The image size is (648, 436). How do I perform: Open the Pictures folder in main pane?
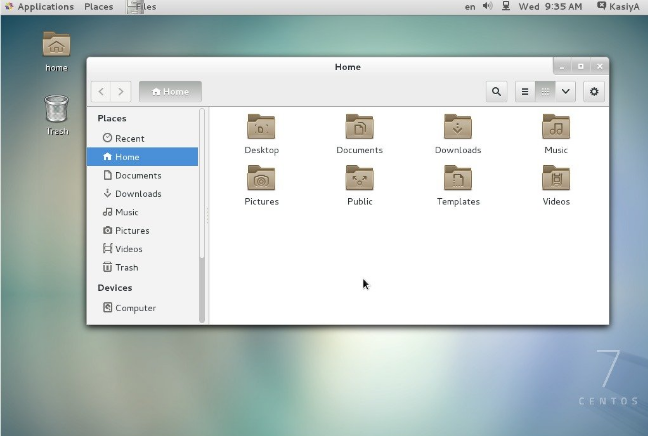pyautogui.click(x=261, y=179)
